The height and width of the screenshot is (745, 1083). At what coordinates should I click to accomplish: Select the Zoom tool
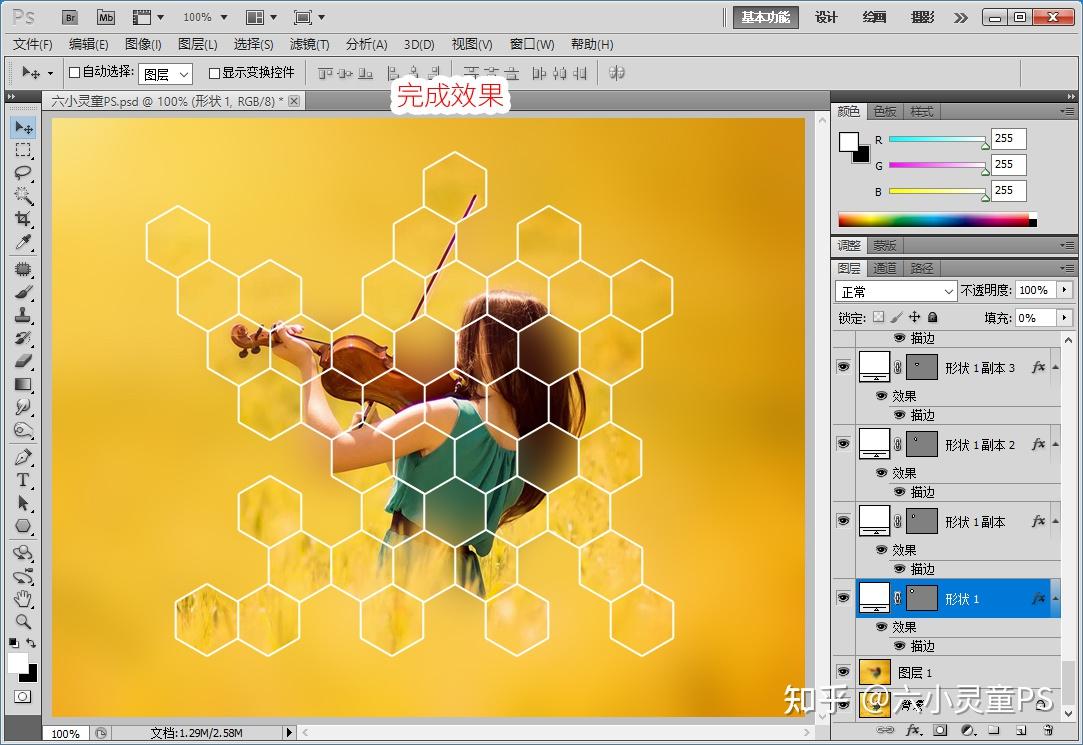[23, 621]
